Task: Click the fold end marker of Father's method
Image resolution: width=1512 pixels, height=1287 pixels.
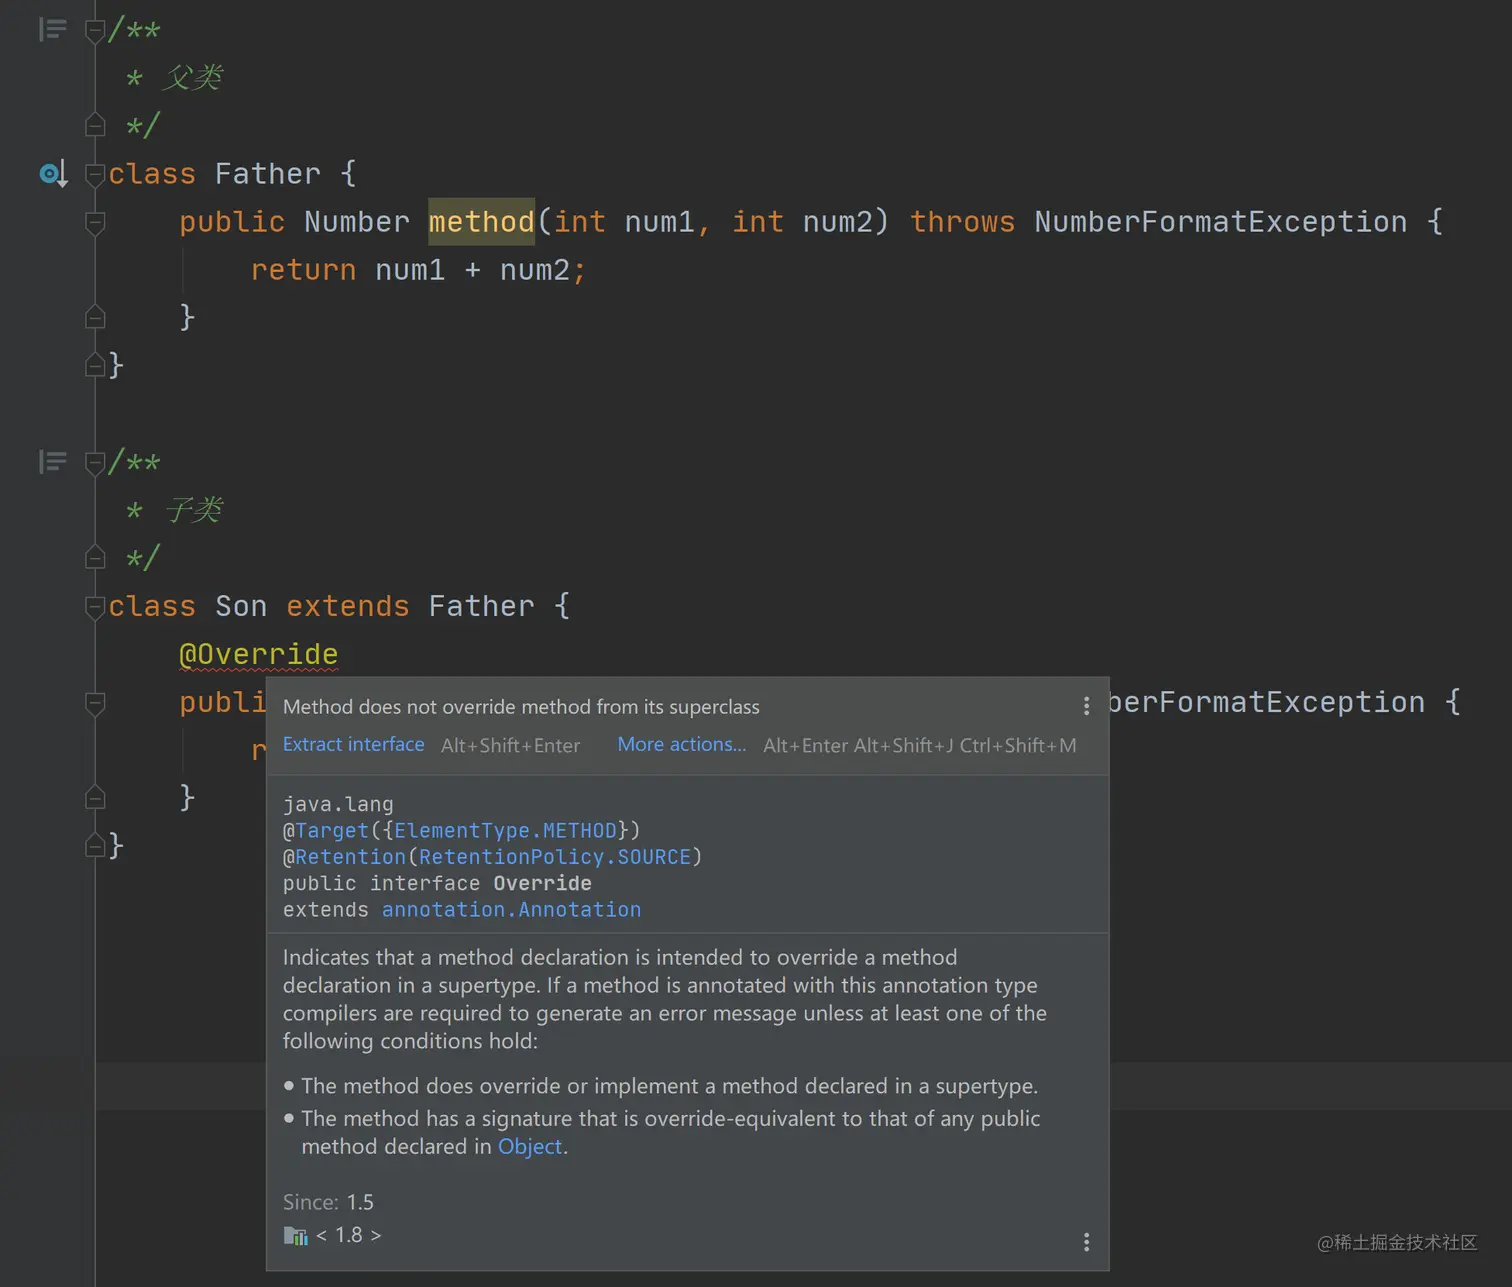Action: (x=95, y=317)
